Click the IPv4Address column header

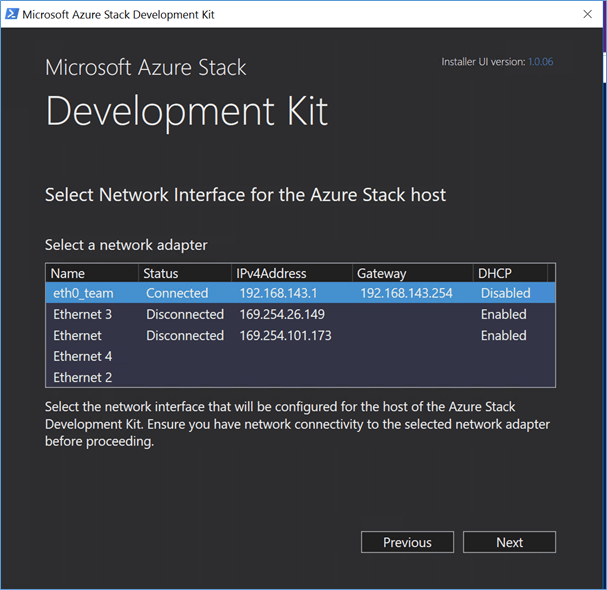coord(292,273)
